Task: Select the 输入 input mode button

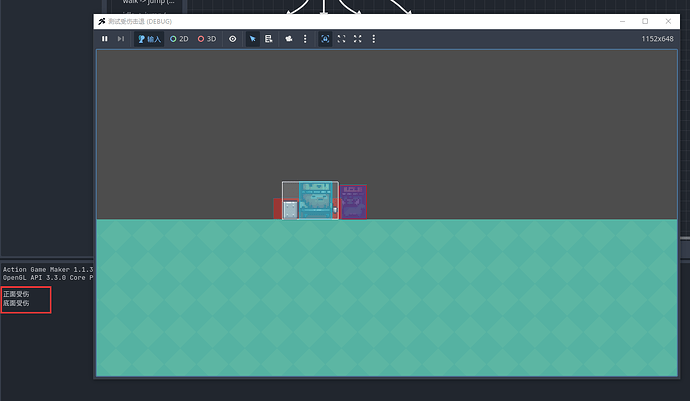Action: click(x=149, y=39)
